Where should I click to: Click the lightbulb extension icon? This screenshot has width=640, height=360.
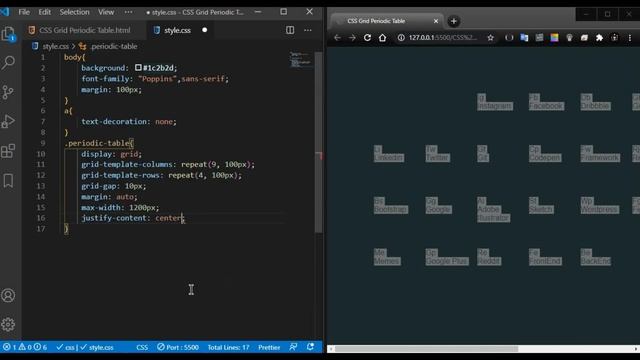569,38
